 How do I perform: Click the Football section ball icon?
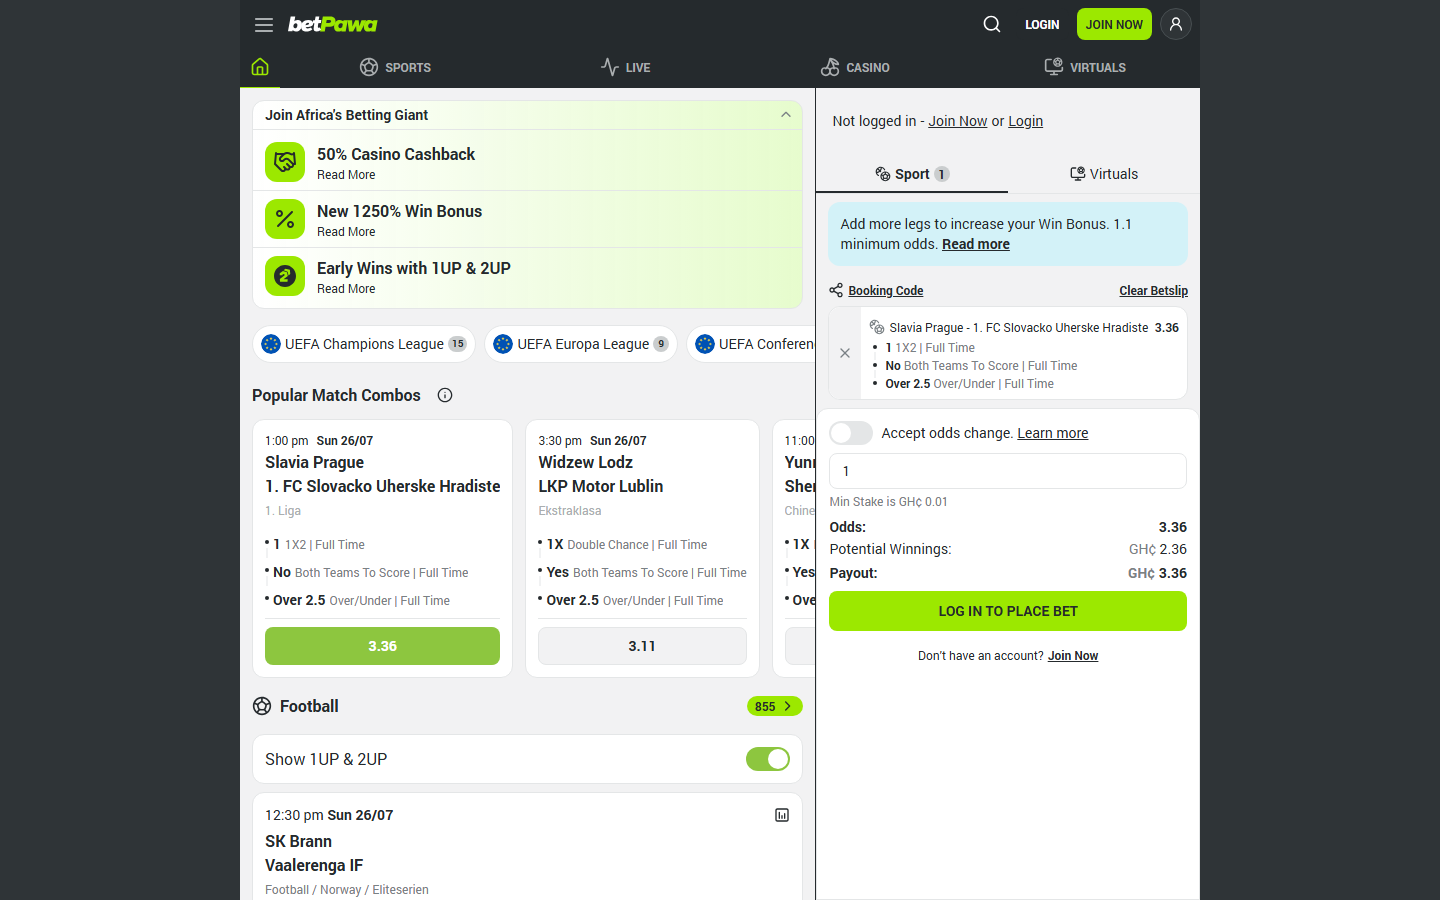click(262, 706)
